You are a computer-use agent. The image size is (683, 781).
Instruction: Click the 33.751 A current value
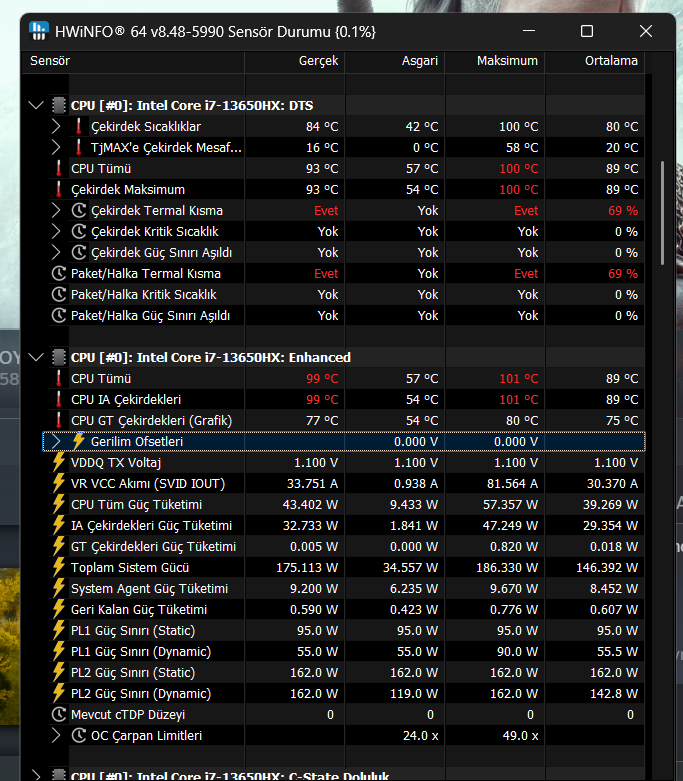[x=312, y=483]
